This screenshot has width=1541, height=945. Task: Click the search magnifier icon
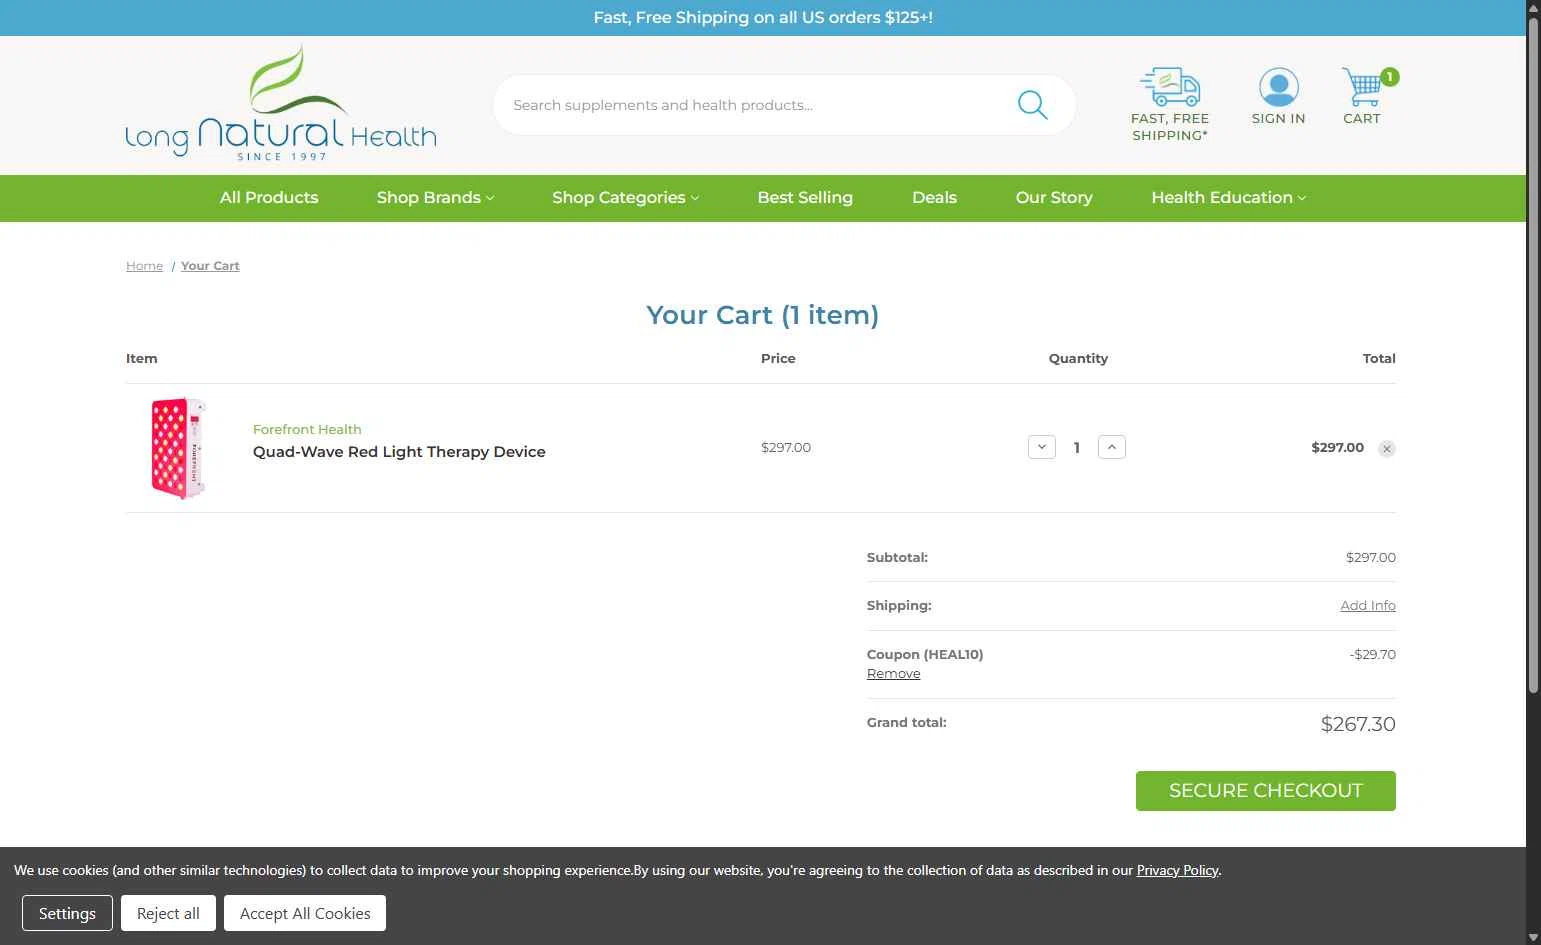click(x=1032, y=105)
